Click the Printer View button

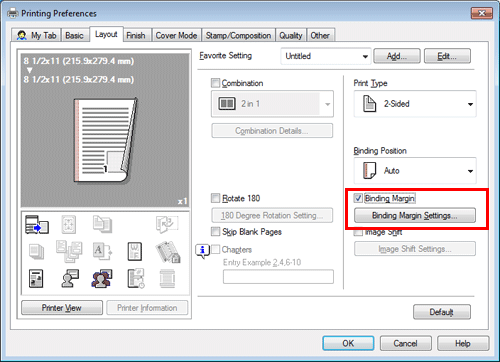62,308
